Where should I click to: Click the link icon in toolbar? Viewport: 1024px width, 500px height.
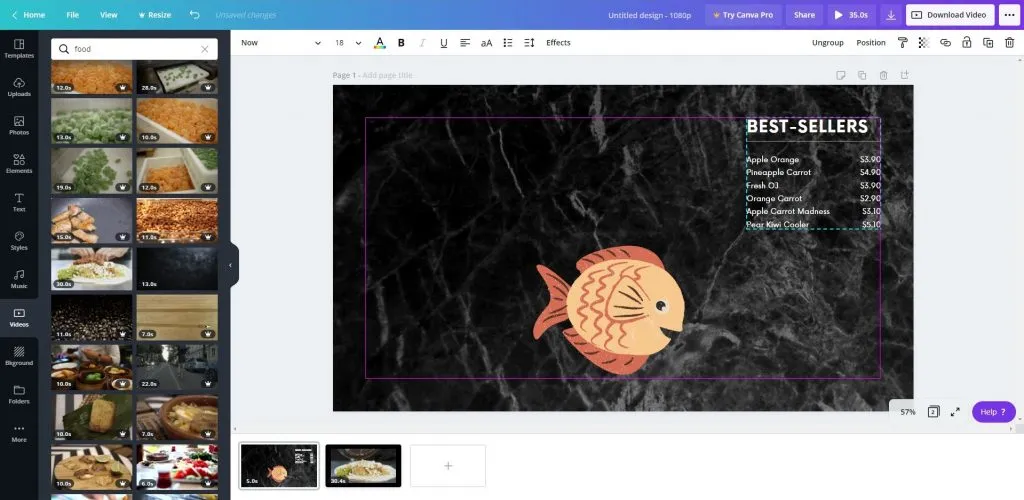pyautogui.click(x=945, y=42)
